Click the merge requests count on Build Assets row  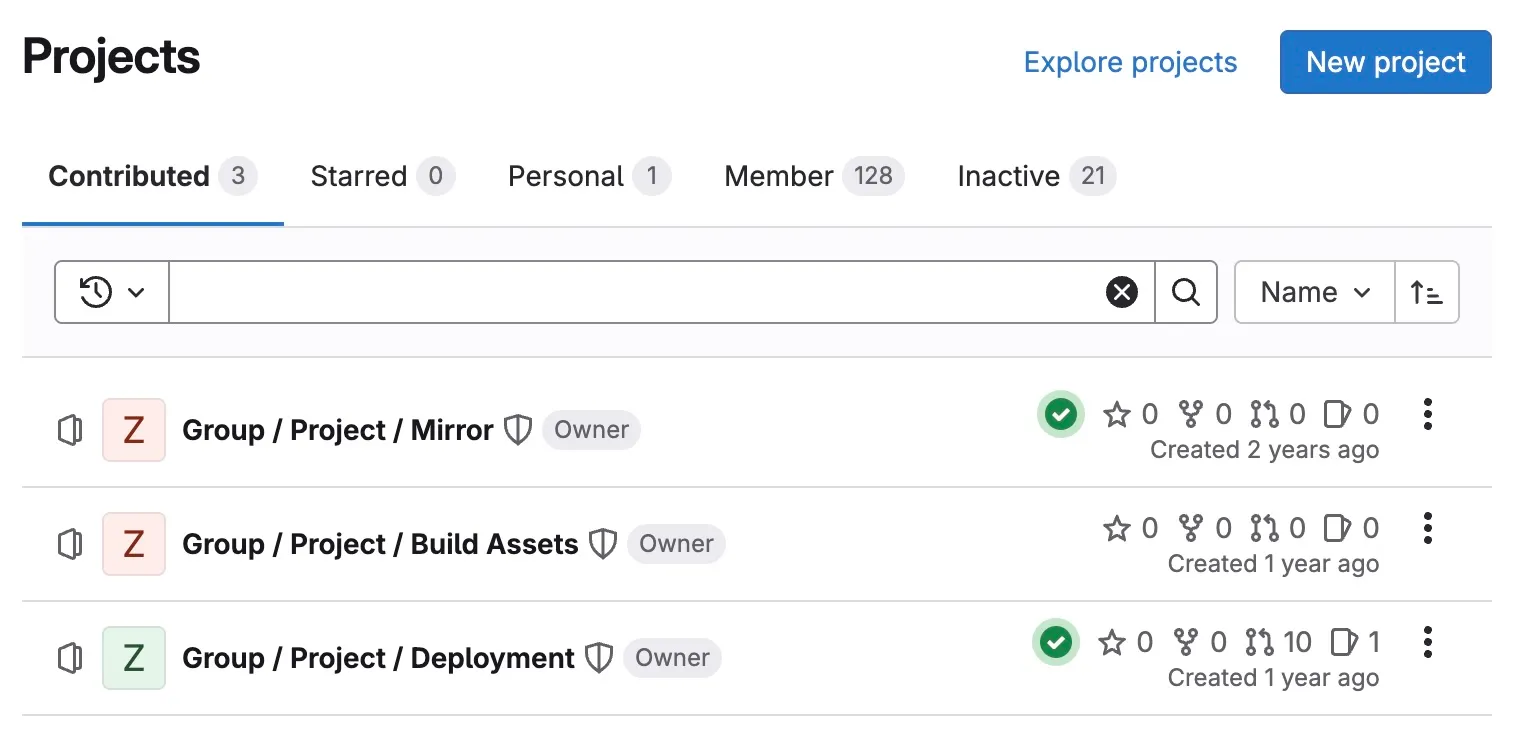click(x=1278, y=528)
